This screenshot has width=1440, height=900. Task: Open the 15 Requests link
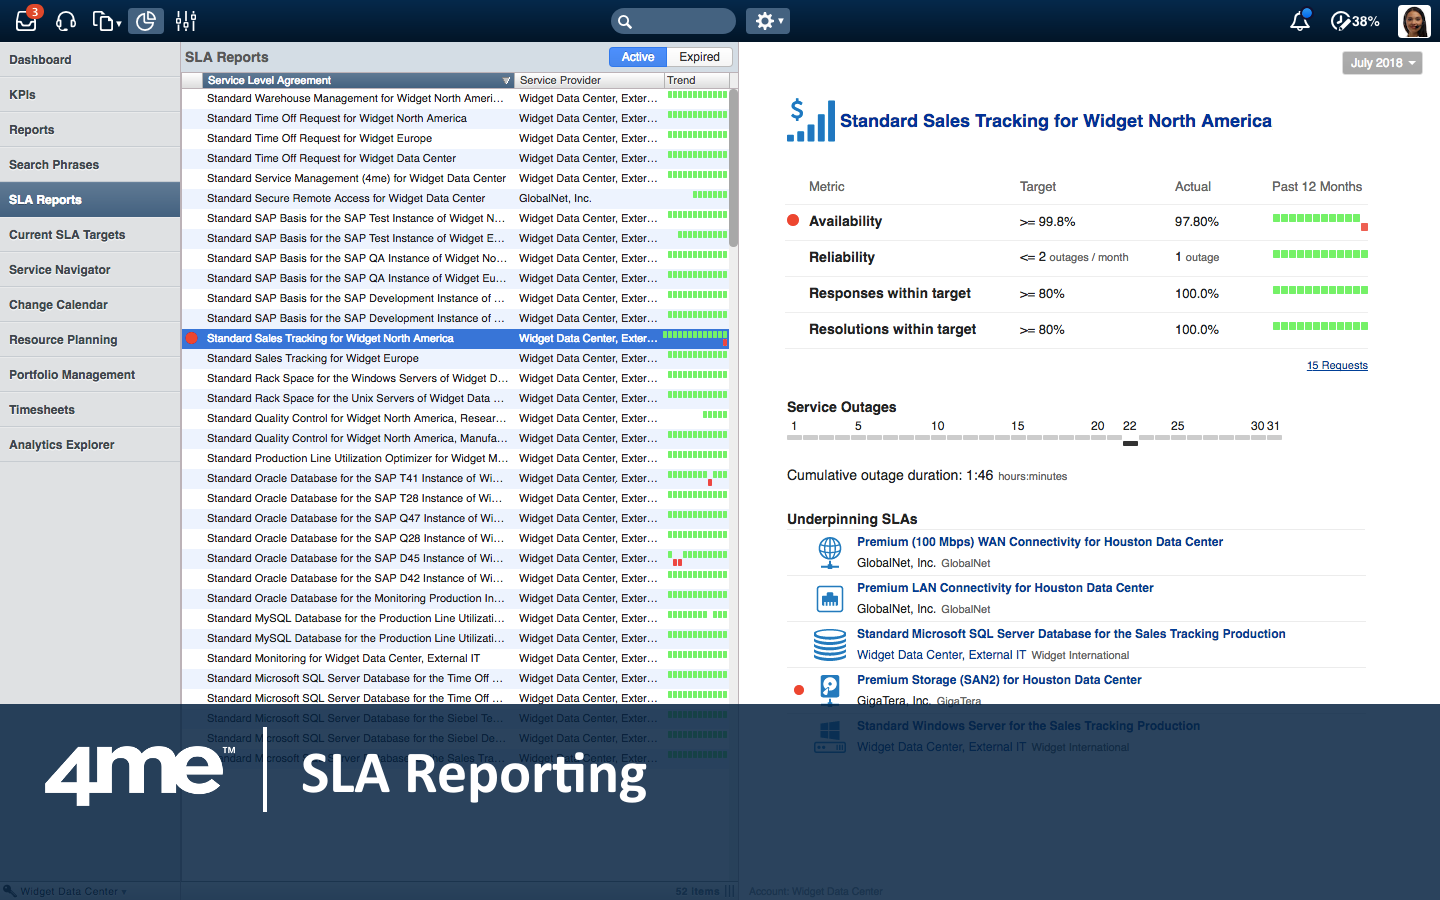pos(1336,366)
